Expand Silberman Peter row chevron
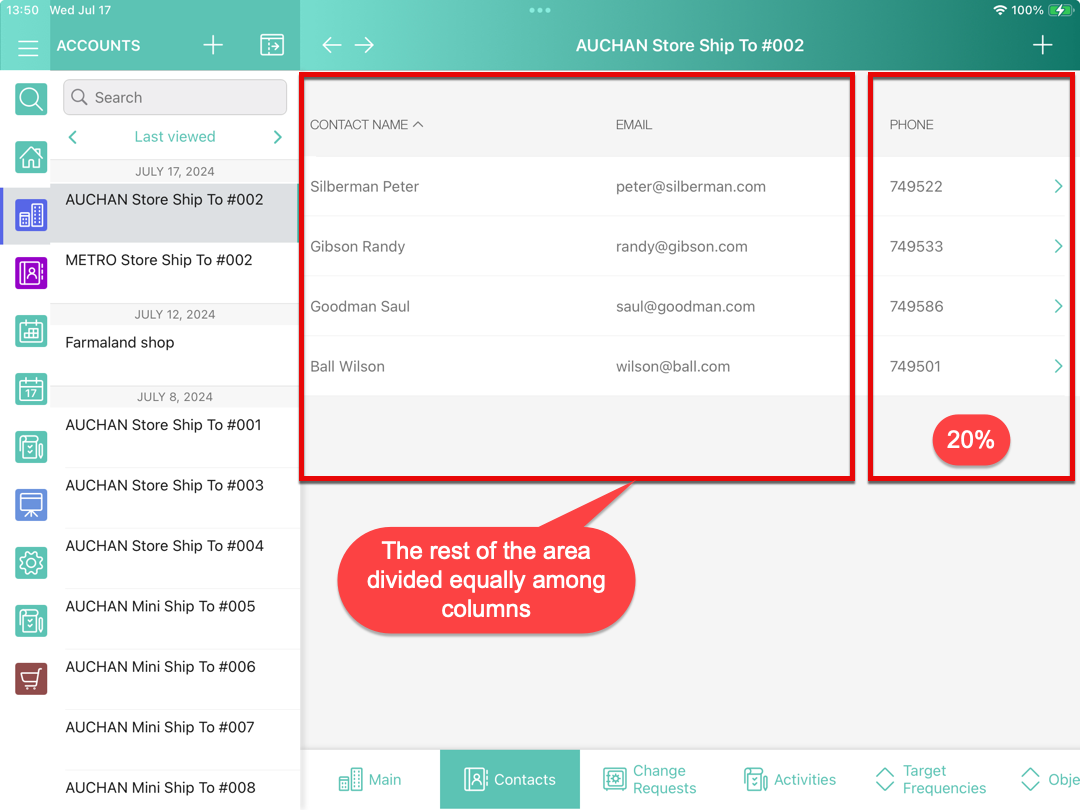1080x810 pixels. point(1058,186)
